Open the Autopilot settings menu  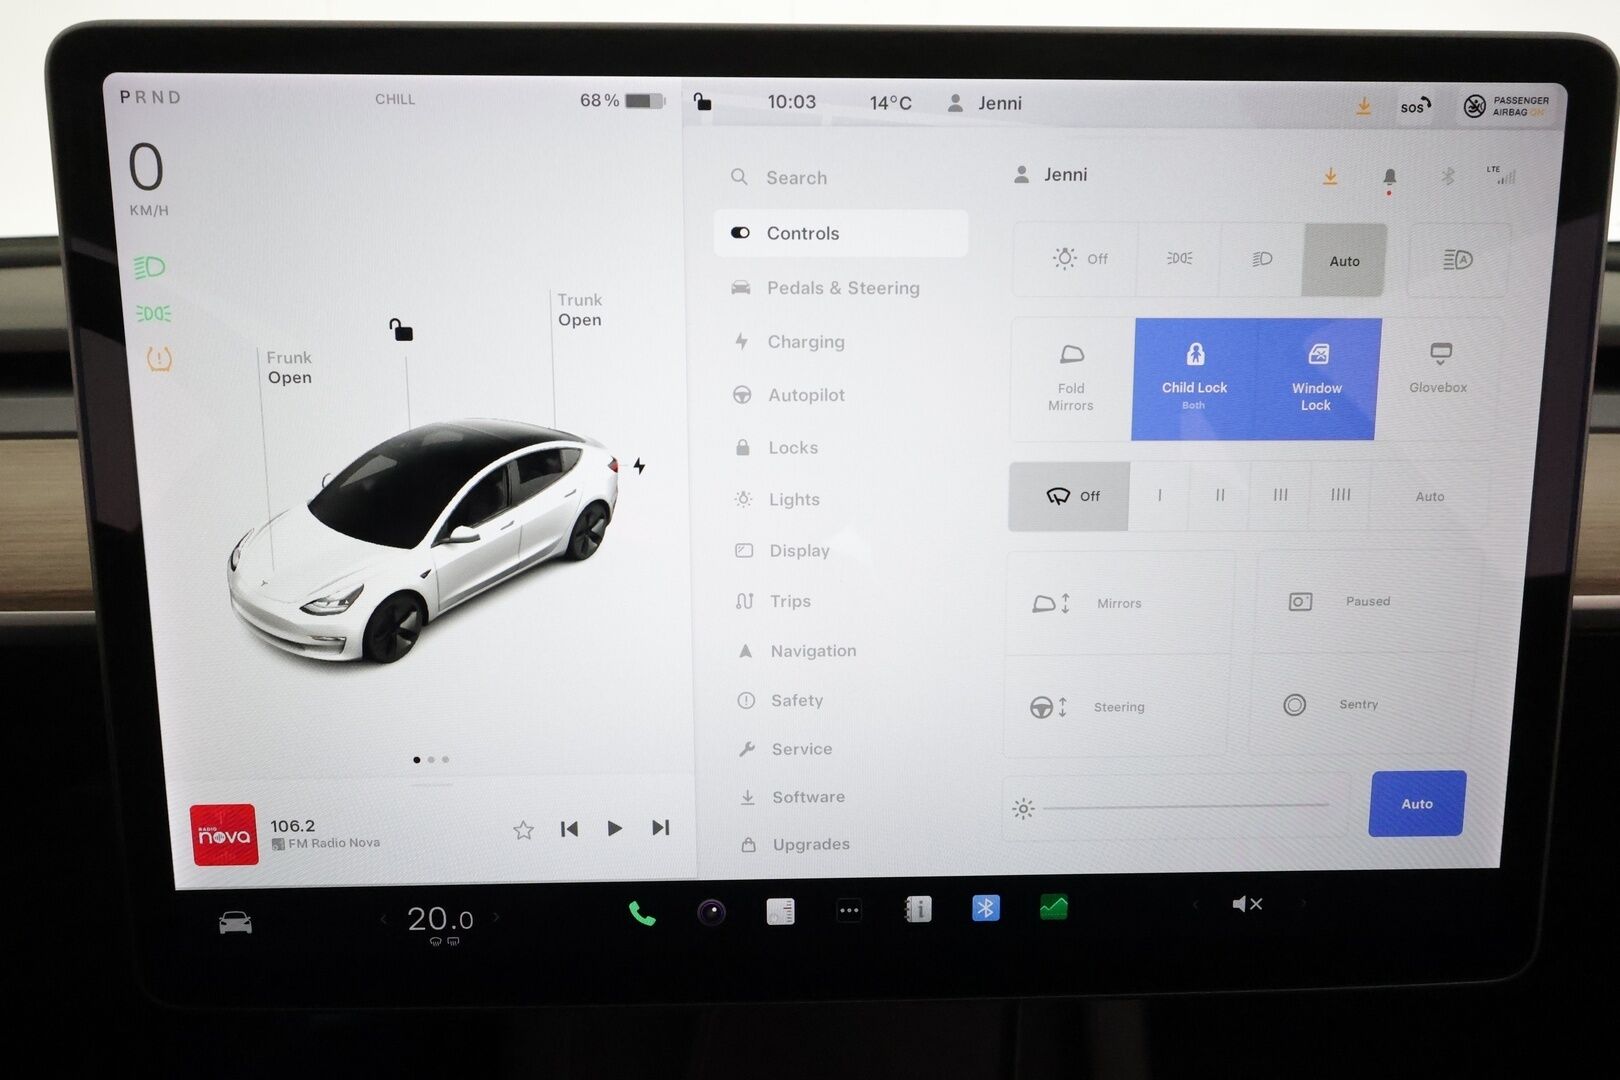806,395
